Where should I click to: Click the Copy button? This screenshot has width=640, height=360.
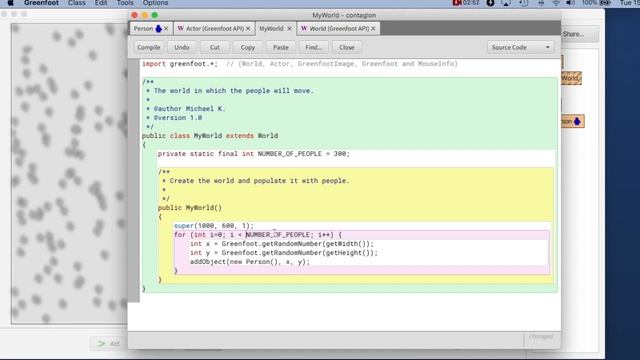click(x=248, y=47)
